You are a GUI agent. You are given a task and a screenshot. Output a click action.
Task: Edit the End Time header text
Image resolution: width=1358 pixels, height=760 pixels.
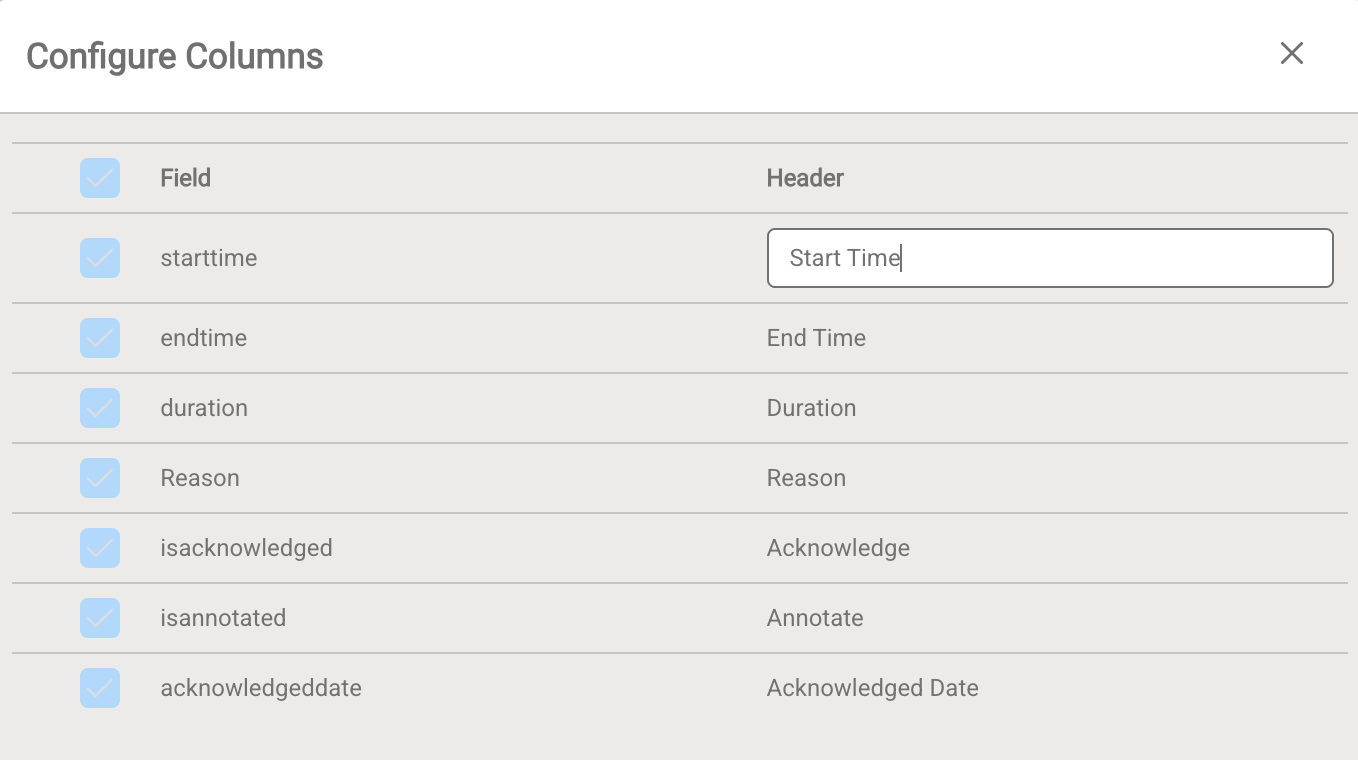point(816,337)
